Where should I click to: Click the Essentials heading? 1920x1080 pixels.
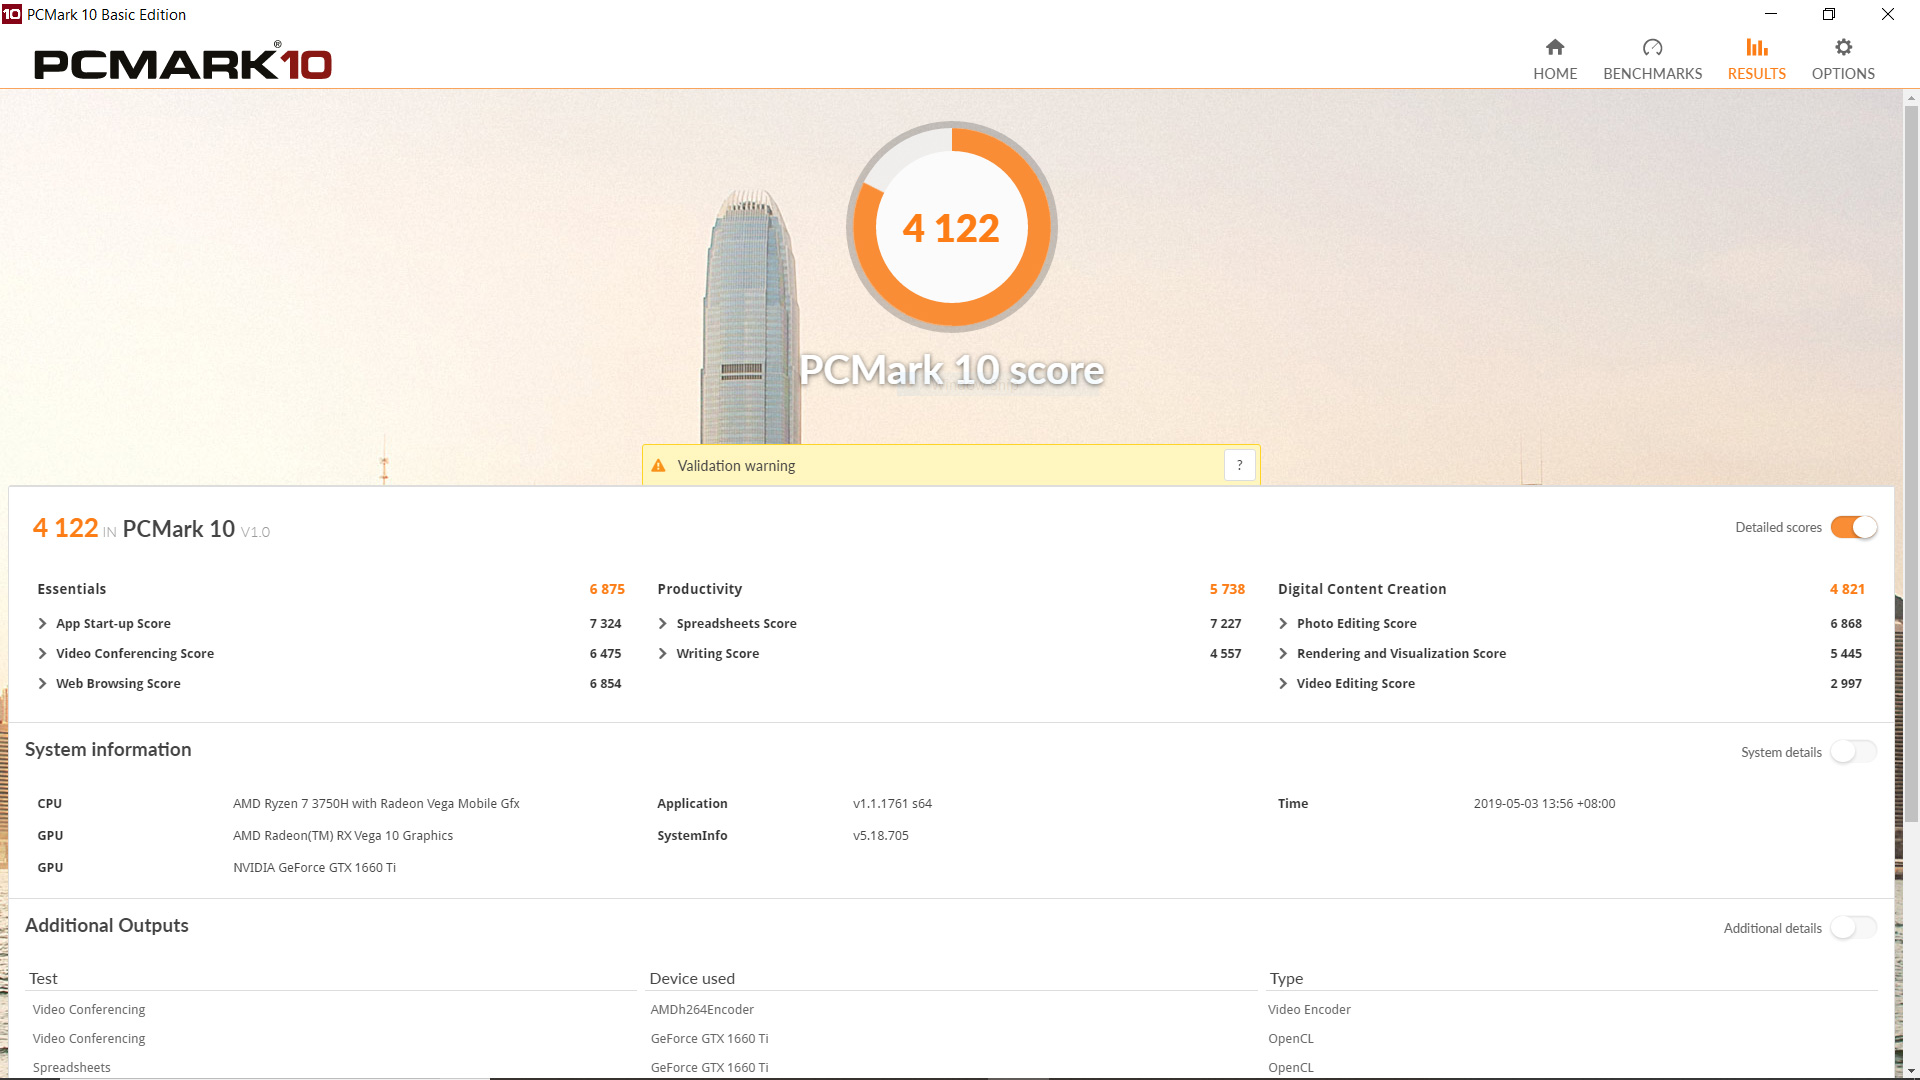coord(71,589)
